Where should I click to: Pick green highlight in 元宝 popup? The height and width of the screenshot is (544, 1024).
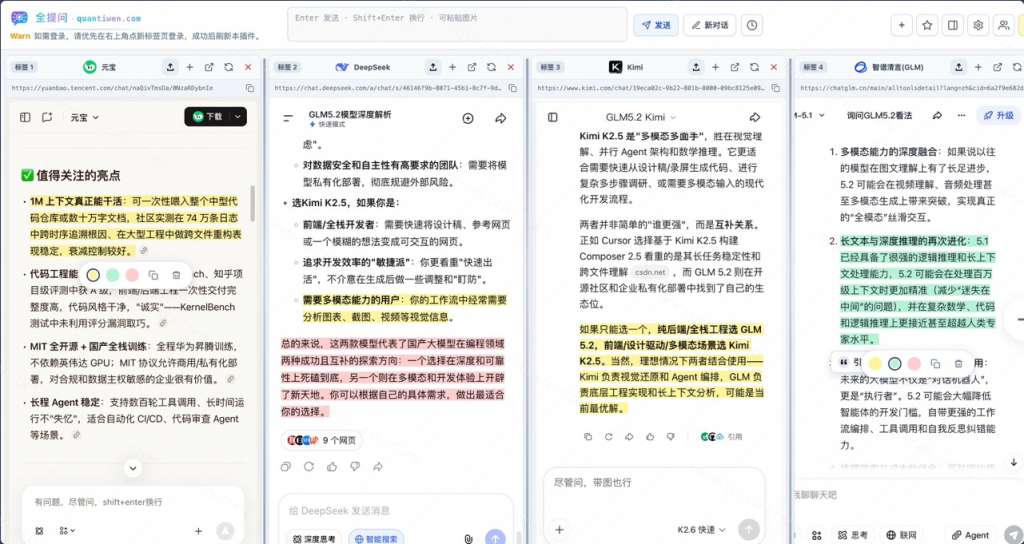click(112, 275)
